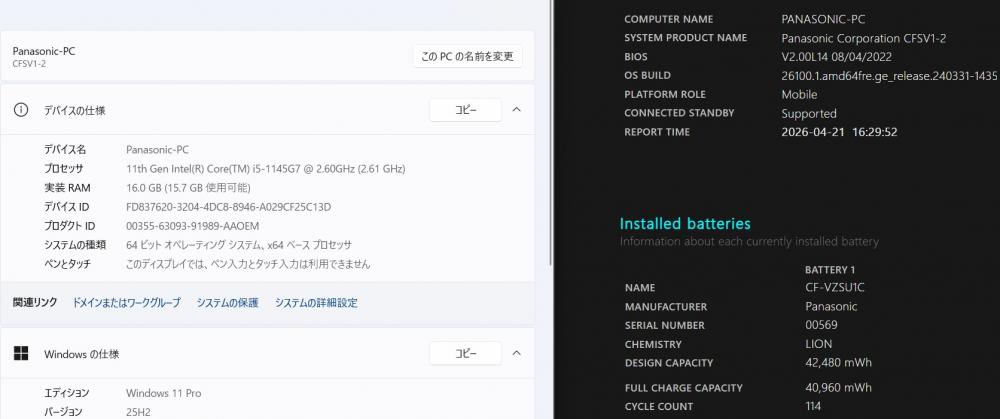This screenshot has height=419, width=1000.
Task: Click the Windows logo icon
Action: (x=21, y=353)
